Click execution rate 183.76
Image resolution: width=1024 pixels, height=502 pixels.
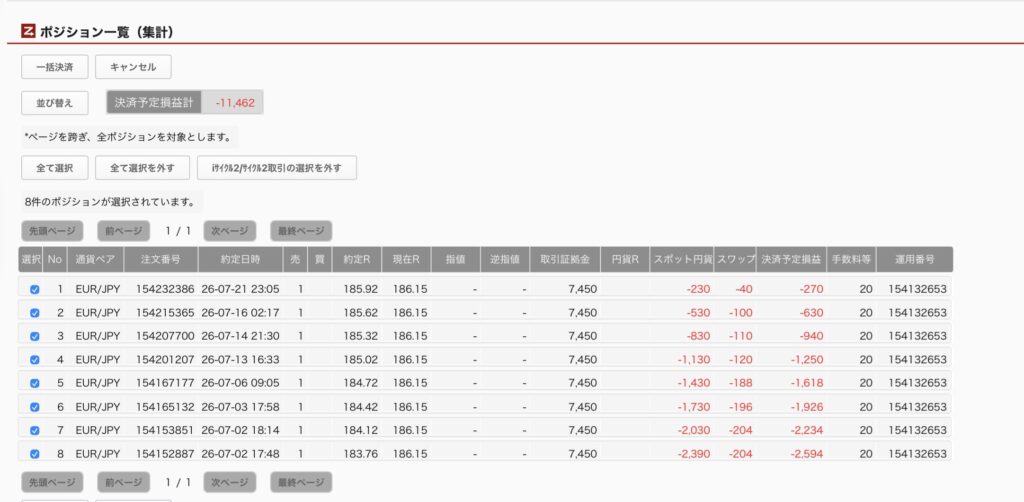pyautogui.click(x=360, y=454)
